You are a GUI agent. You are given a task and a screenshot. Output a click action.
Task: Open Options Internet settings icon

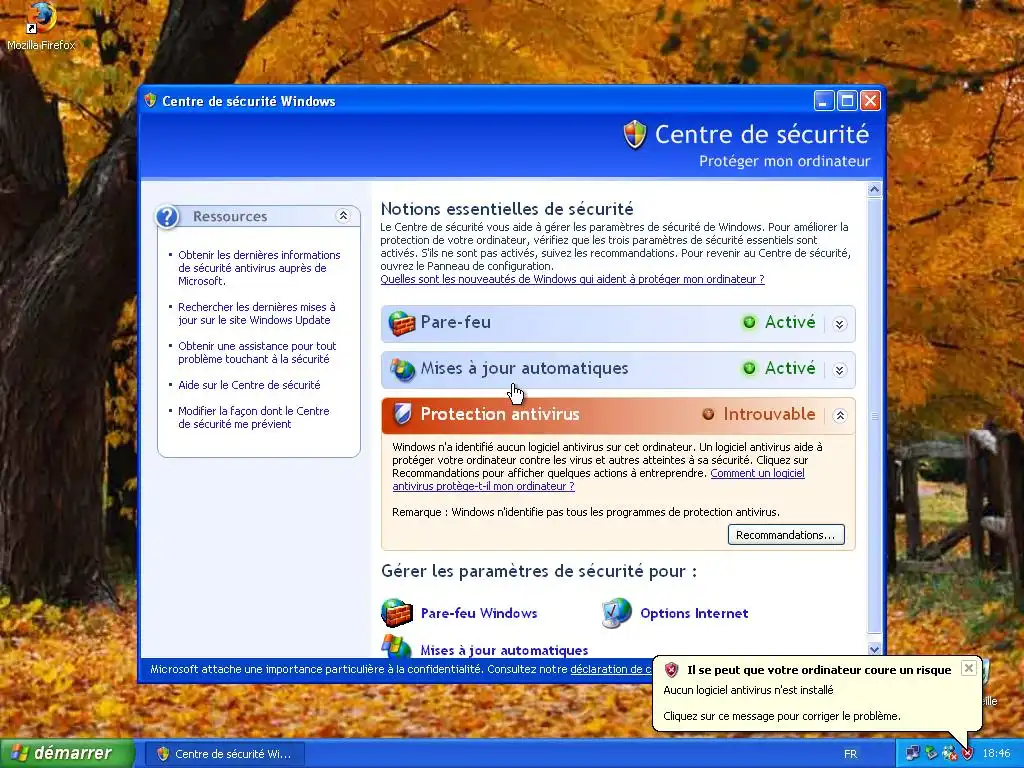(x=616, y=613)
